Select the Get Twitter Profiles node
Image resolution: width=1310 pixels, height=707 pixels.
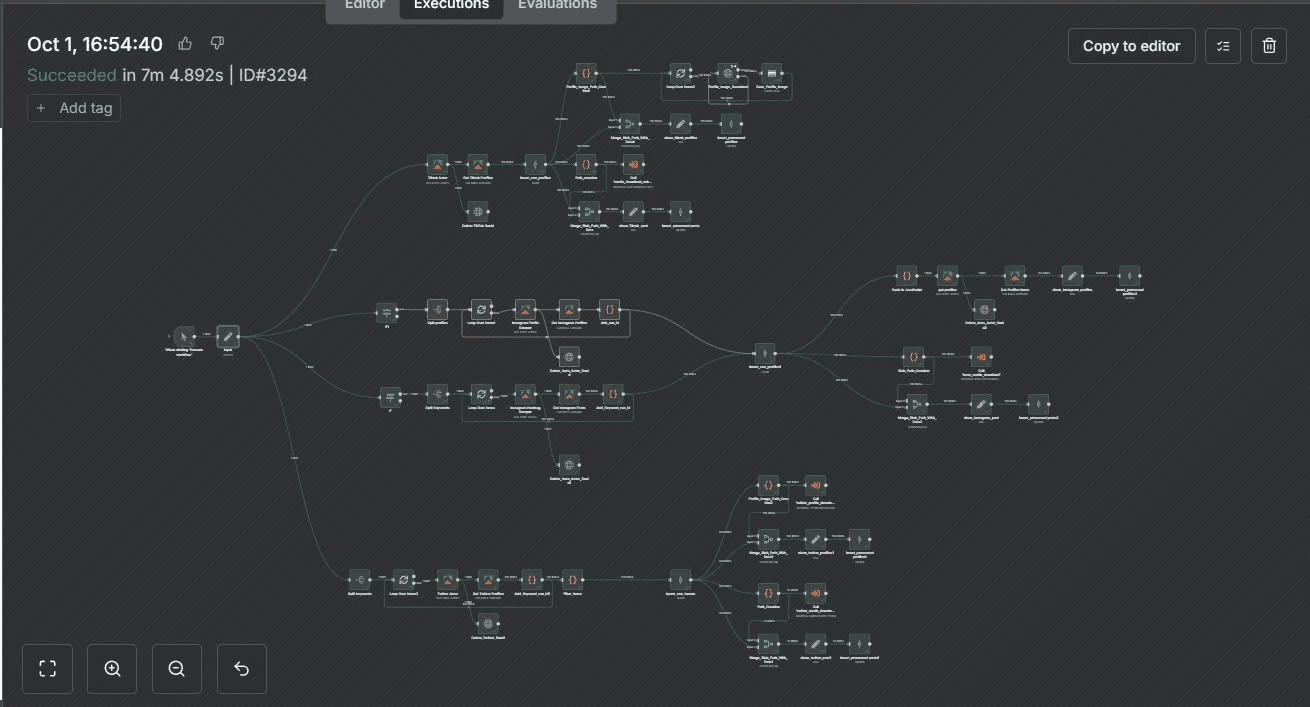click(488, 579)
